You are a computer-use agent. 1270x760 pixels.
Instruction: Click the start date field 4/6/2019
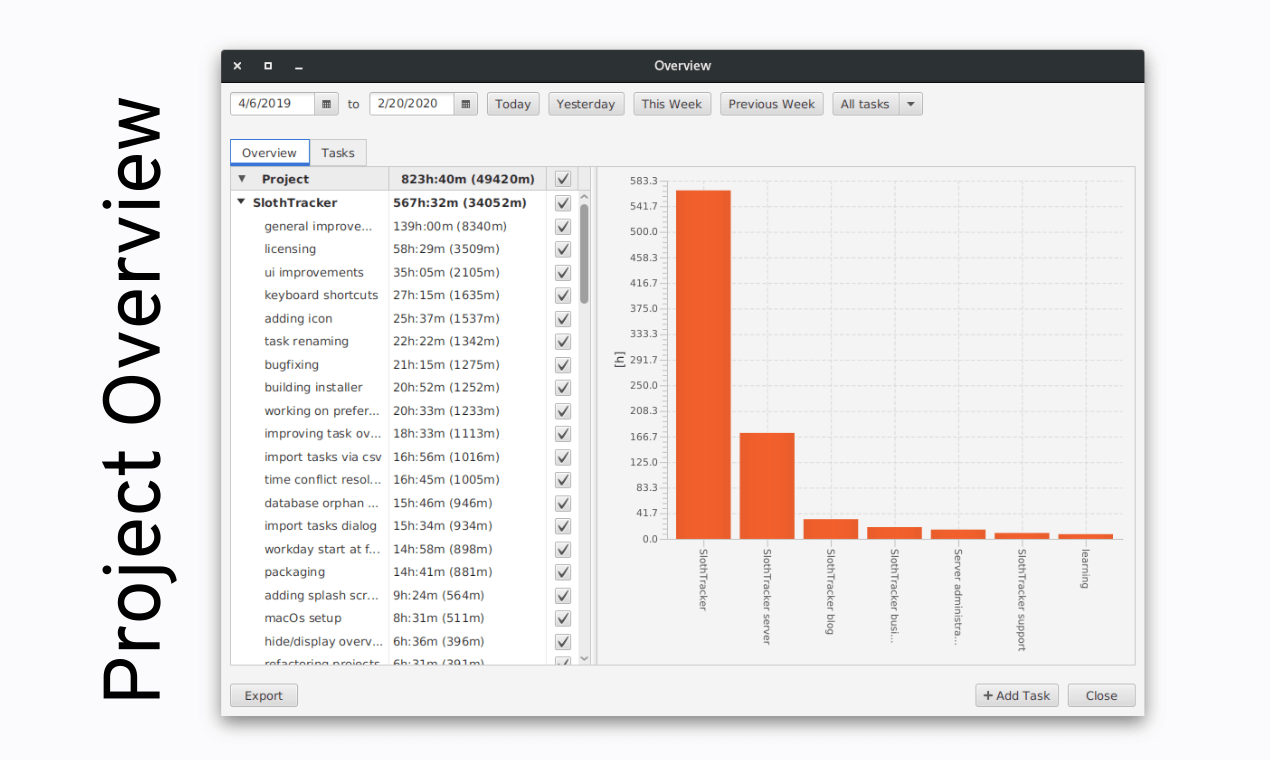272,104
